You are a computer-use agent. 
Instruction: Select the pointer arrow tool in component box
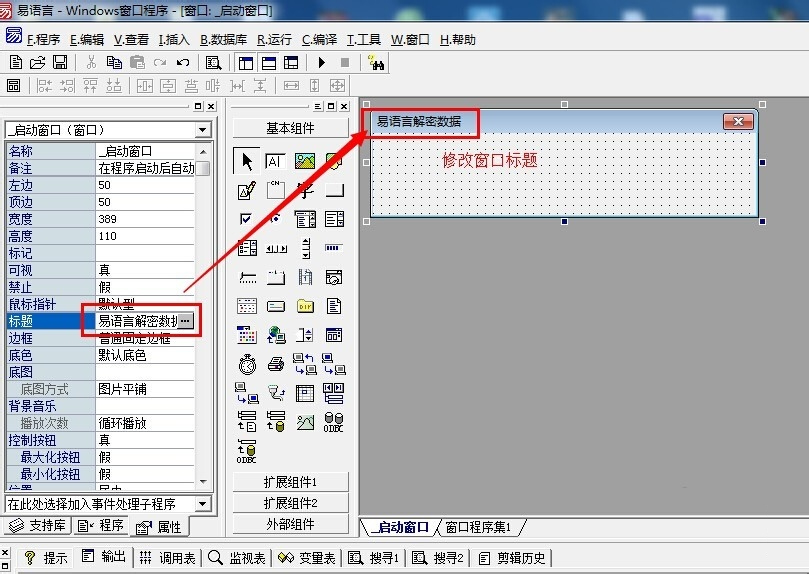pos(247,161)
